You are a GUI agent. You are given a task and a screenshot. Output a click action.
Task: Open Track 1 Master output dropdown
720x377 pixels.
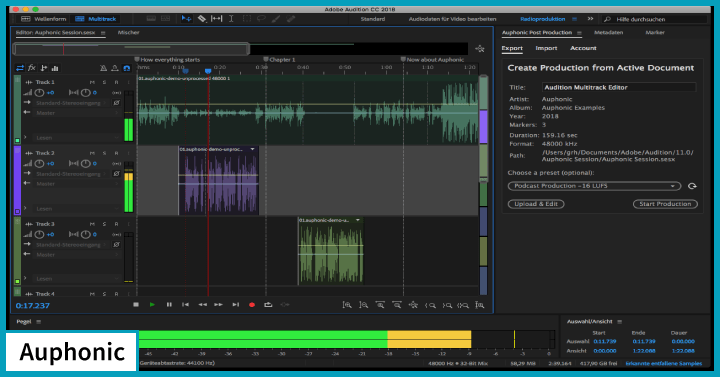coord(76,113)
